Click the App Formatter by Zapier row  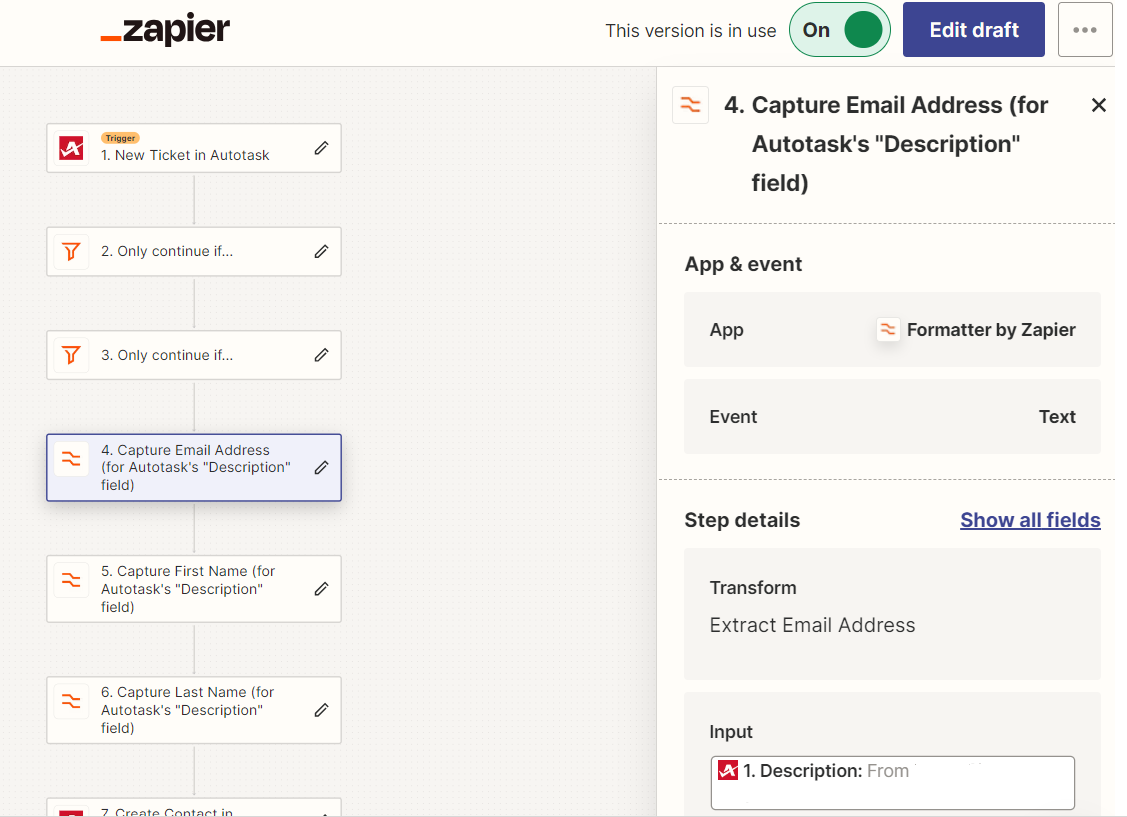point(892,330)
